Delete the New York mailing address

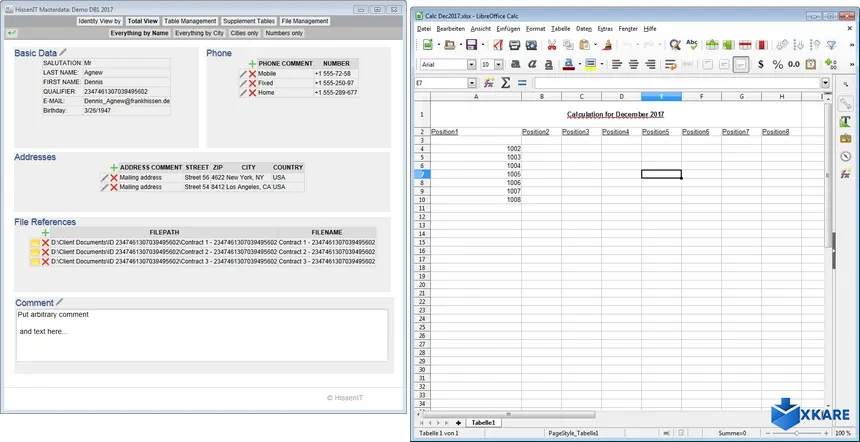(114, 178)
